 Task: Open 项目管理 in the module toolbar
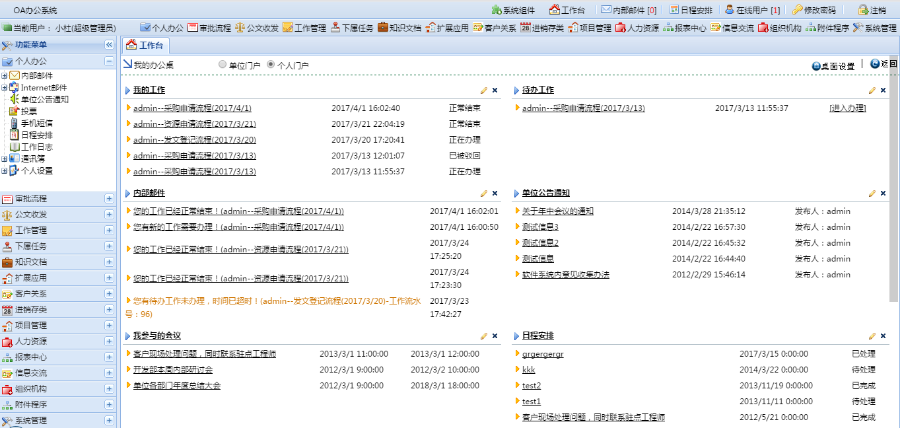click(589, 28)
